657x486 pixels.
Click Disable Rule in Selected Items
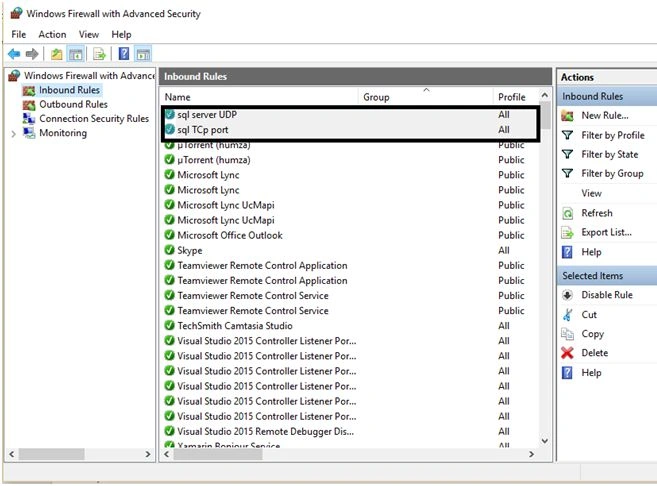click(x=607, y=295)
